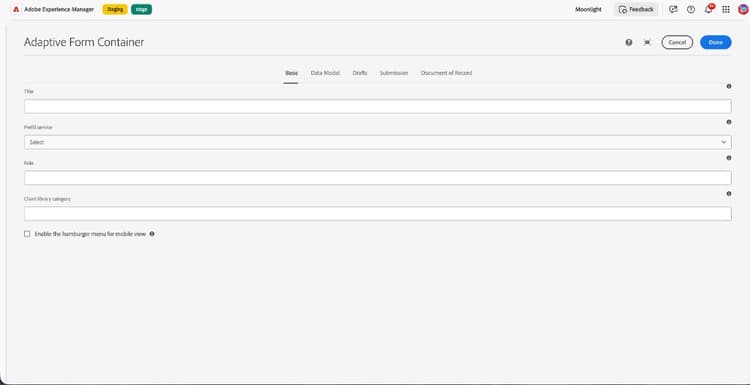The height and width of the screenshot is (385, 750).
Task: Show info icon for Title field
Action: coord(728,87)
